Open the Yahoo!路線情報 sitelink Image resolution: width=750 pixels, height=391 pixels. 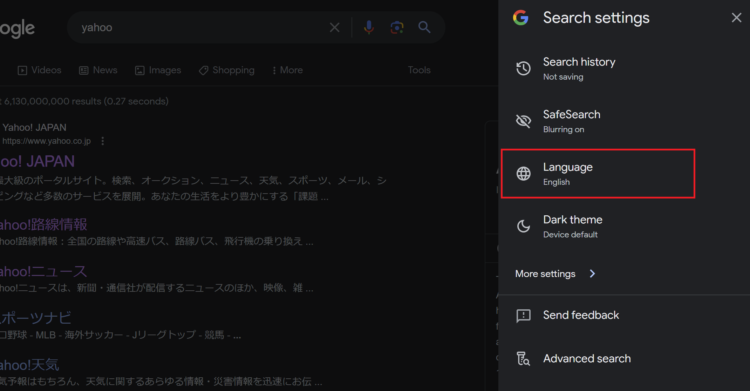pyautogui.click(x=44, y=224)
